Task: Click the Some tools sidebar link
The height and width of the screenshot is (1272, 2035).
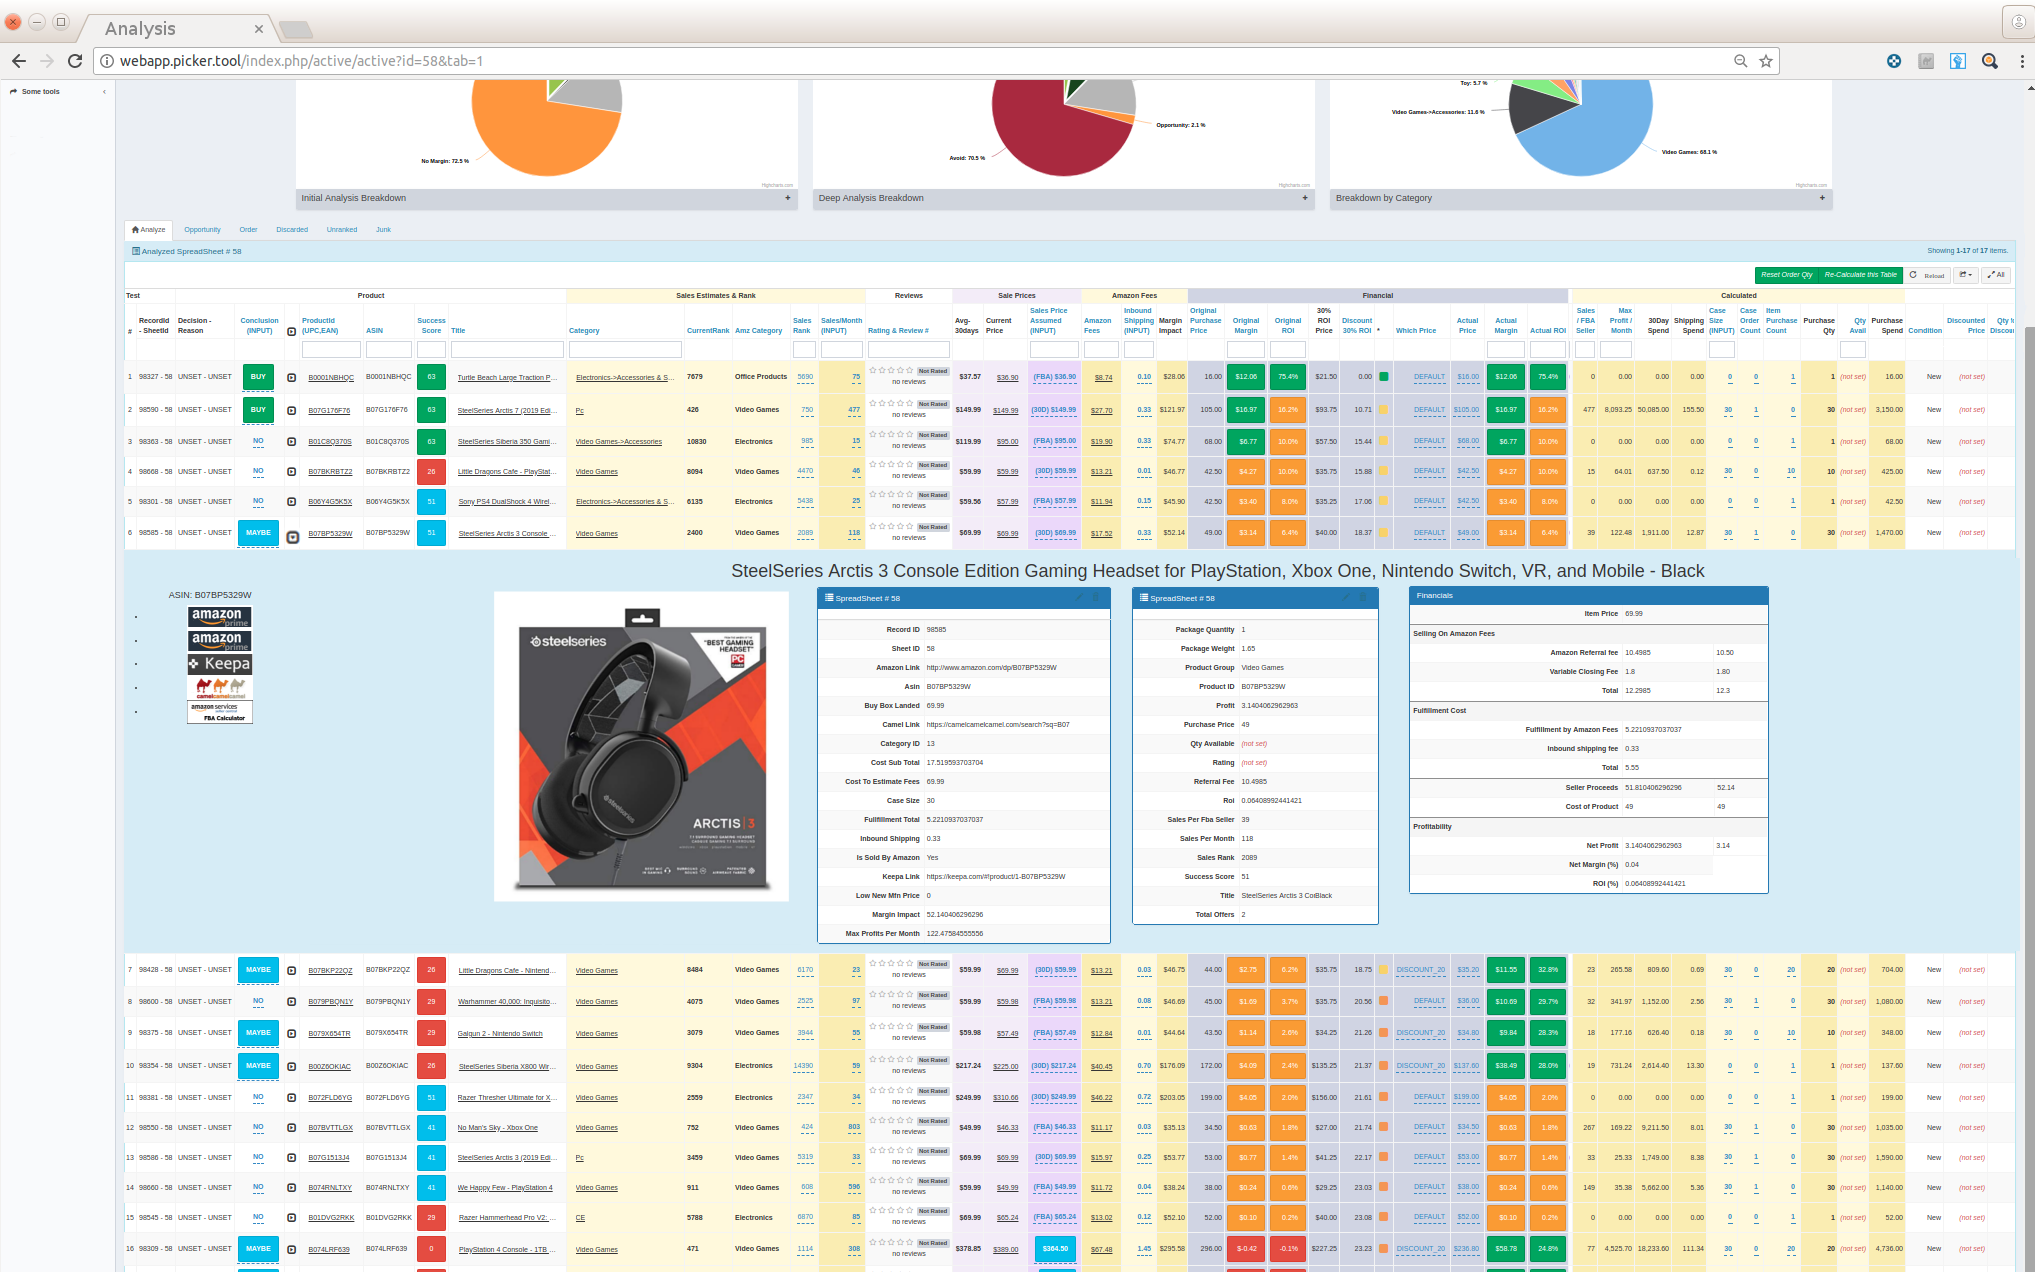Action: click(x=40, y=92)
